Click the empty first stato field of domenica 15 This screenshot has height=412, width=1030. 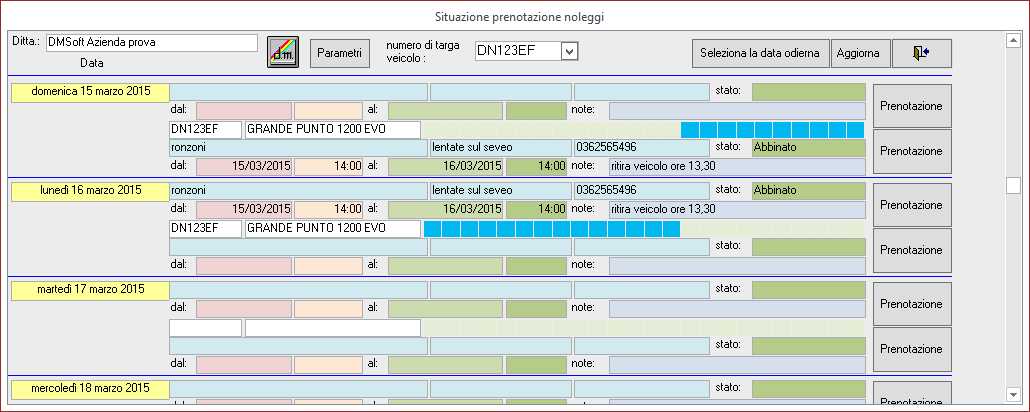coord(809,92)
